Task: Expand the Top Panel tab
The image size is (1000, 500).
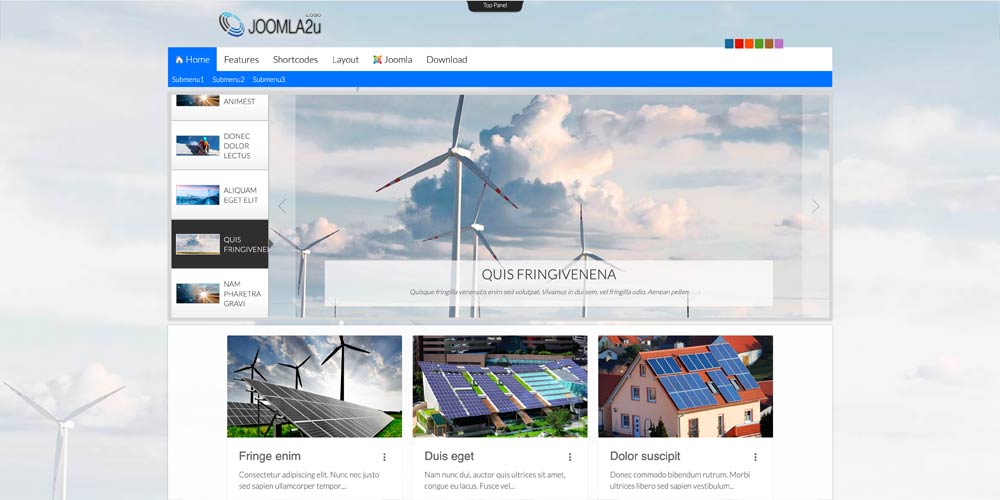Action: click(495, 6)
